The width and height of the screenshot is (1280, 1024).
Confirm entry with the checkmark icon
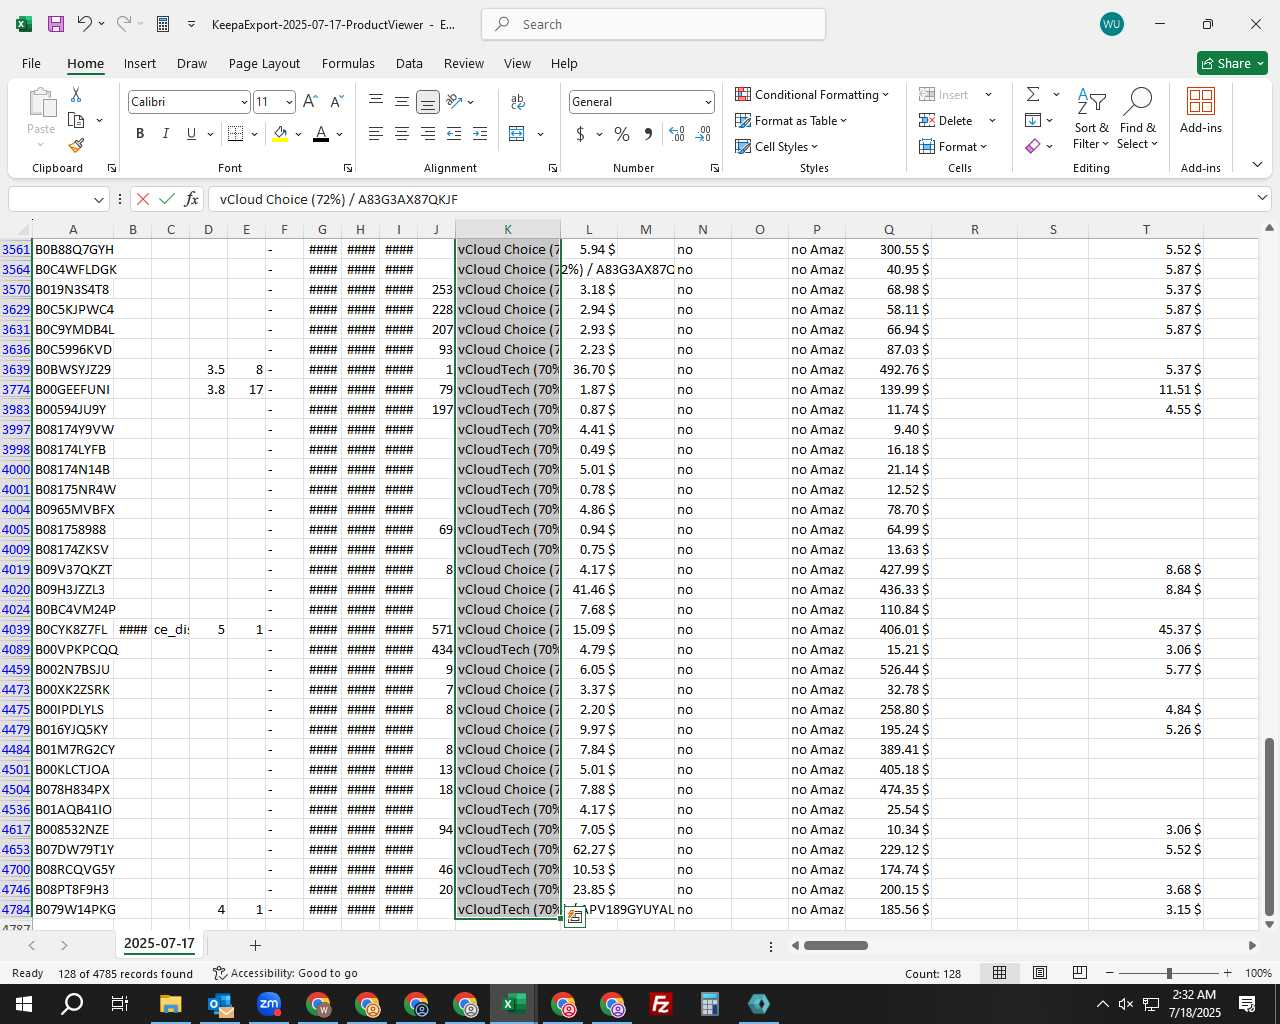click(167, 199)
